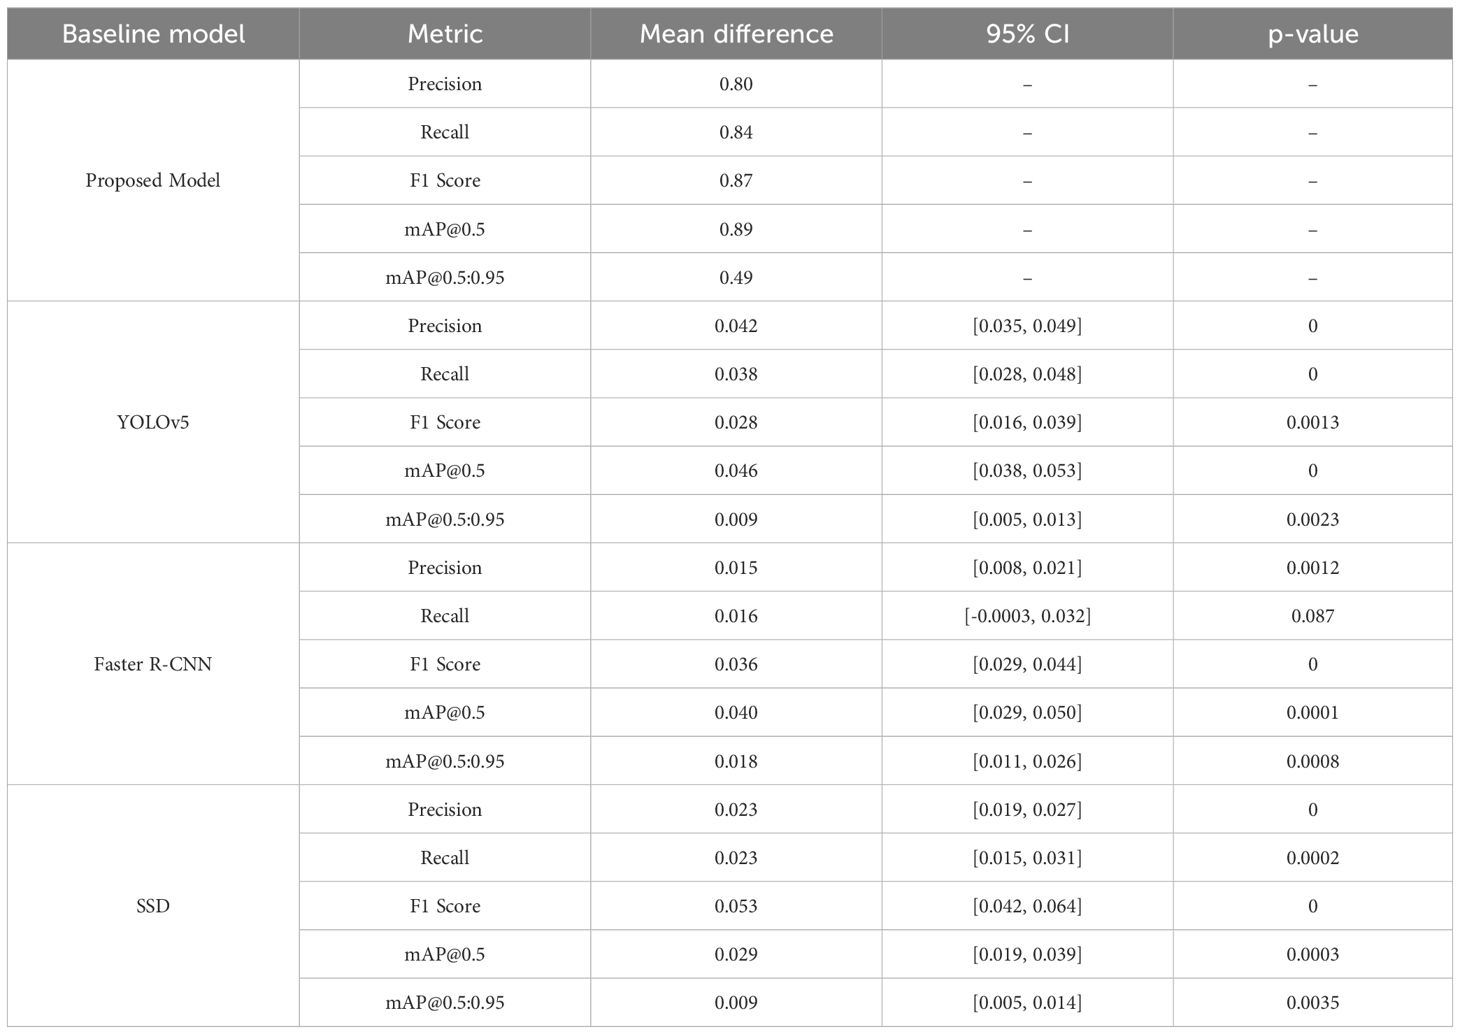Select the YOLOv5 baseline cell
The image size is (1460, 1034).
click(x=153, y=422)
